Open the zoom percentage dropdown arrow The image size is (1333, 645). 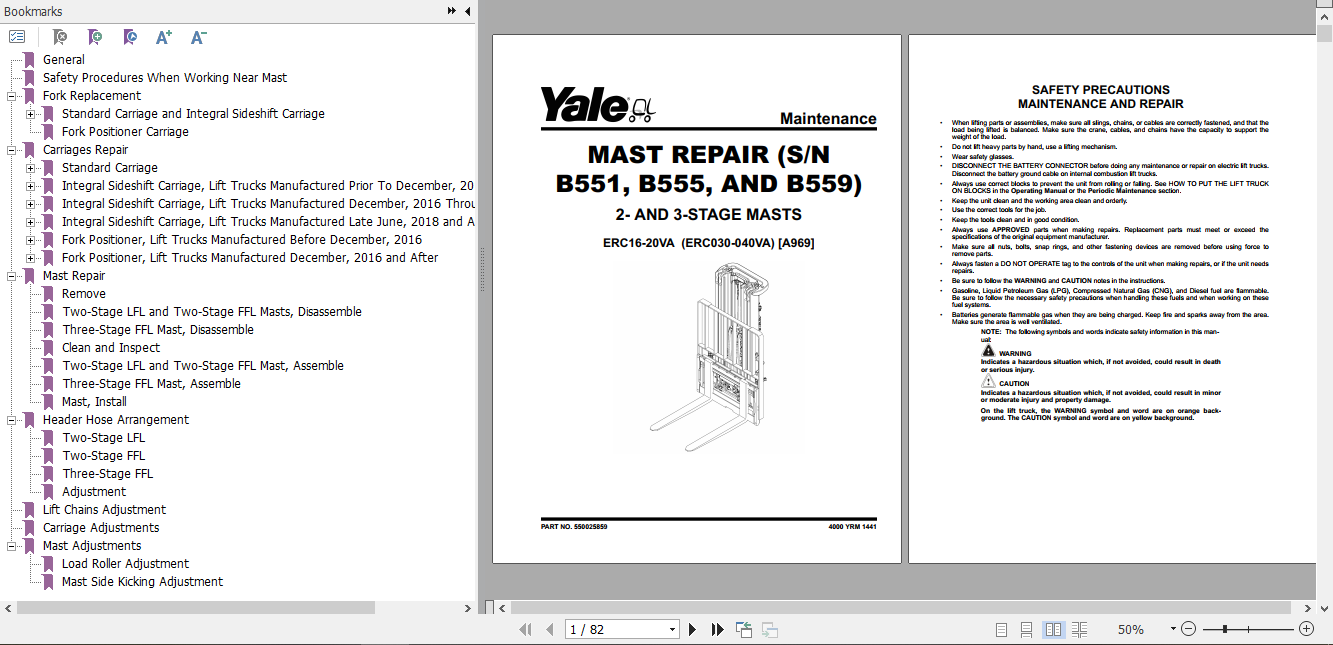pyautogui.click(x=1173, y=629)
